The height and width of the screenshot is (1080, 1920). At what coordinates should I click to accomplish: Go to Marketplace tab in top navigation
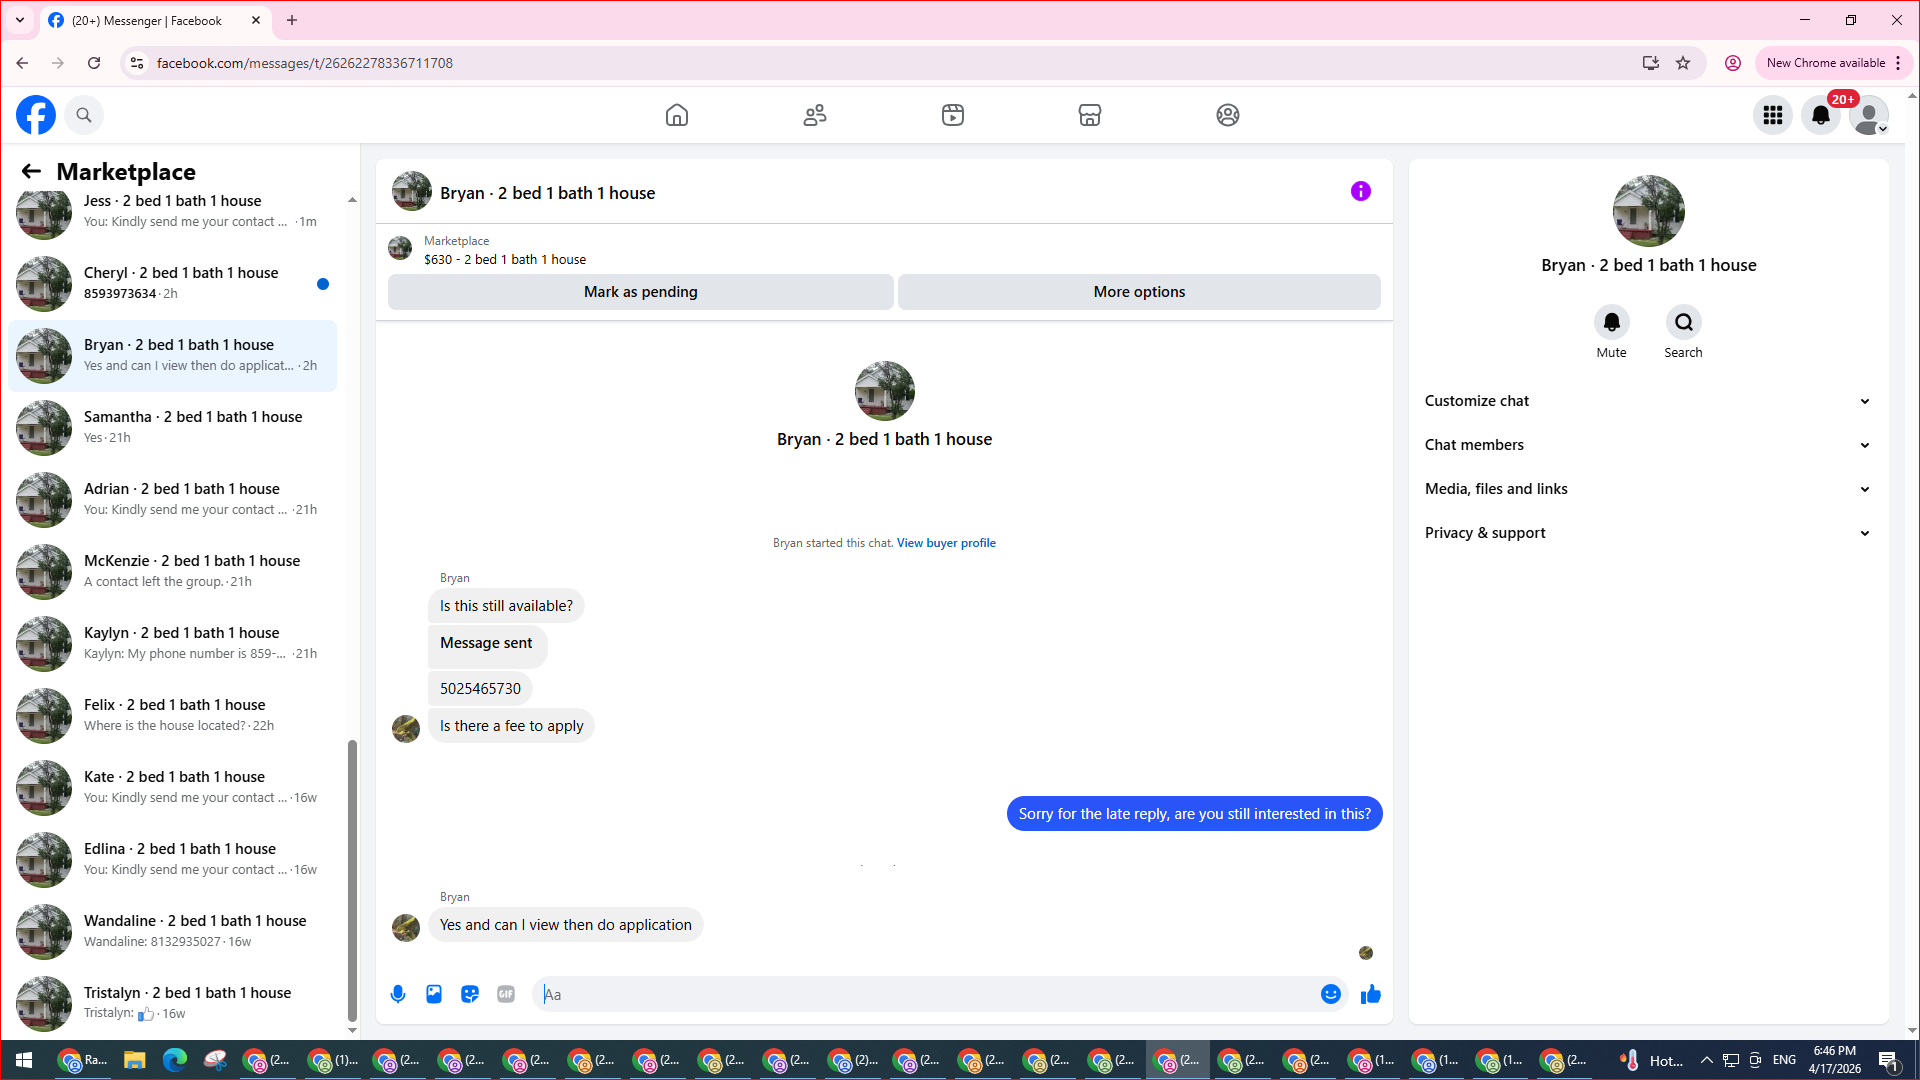[x=1090, y=115]
